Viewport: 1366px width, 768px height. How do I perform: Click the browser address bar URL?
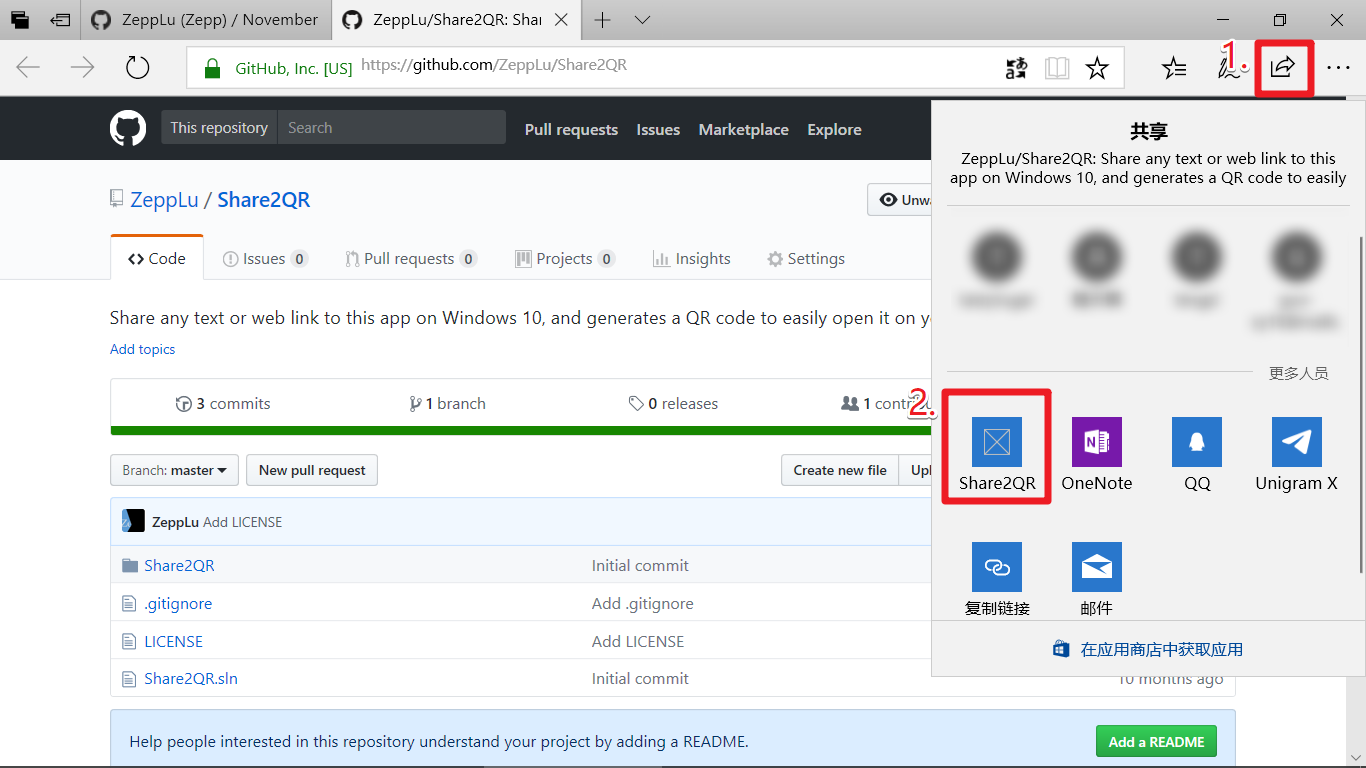pos(494,65)
